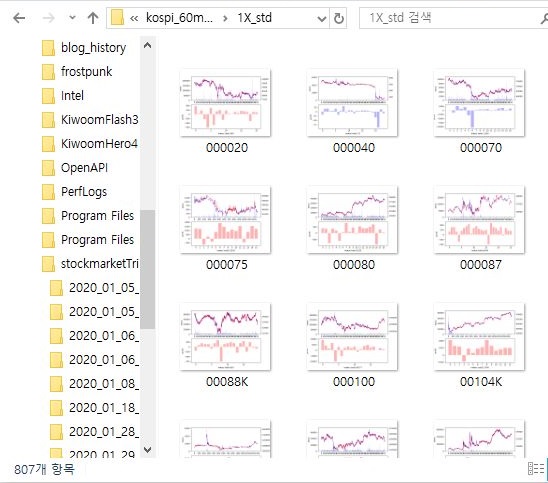Select the 000040 chart thumbnail

tap(352, 103)
